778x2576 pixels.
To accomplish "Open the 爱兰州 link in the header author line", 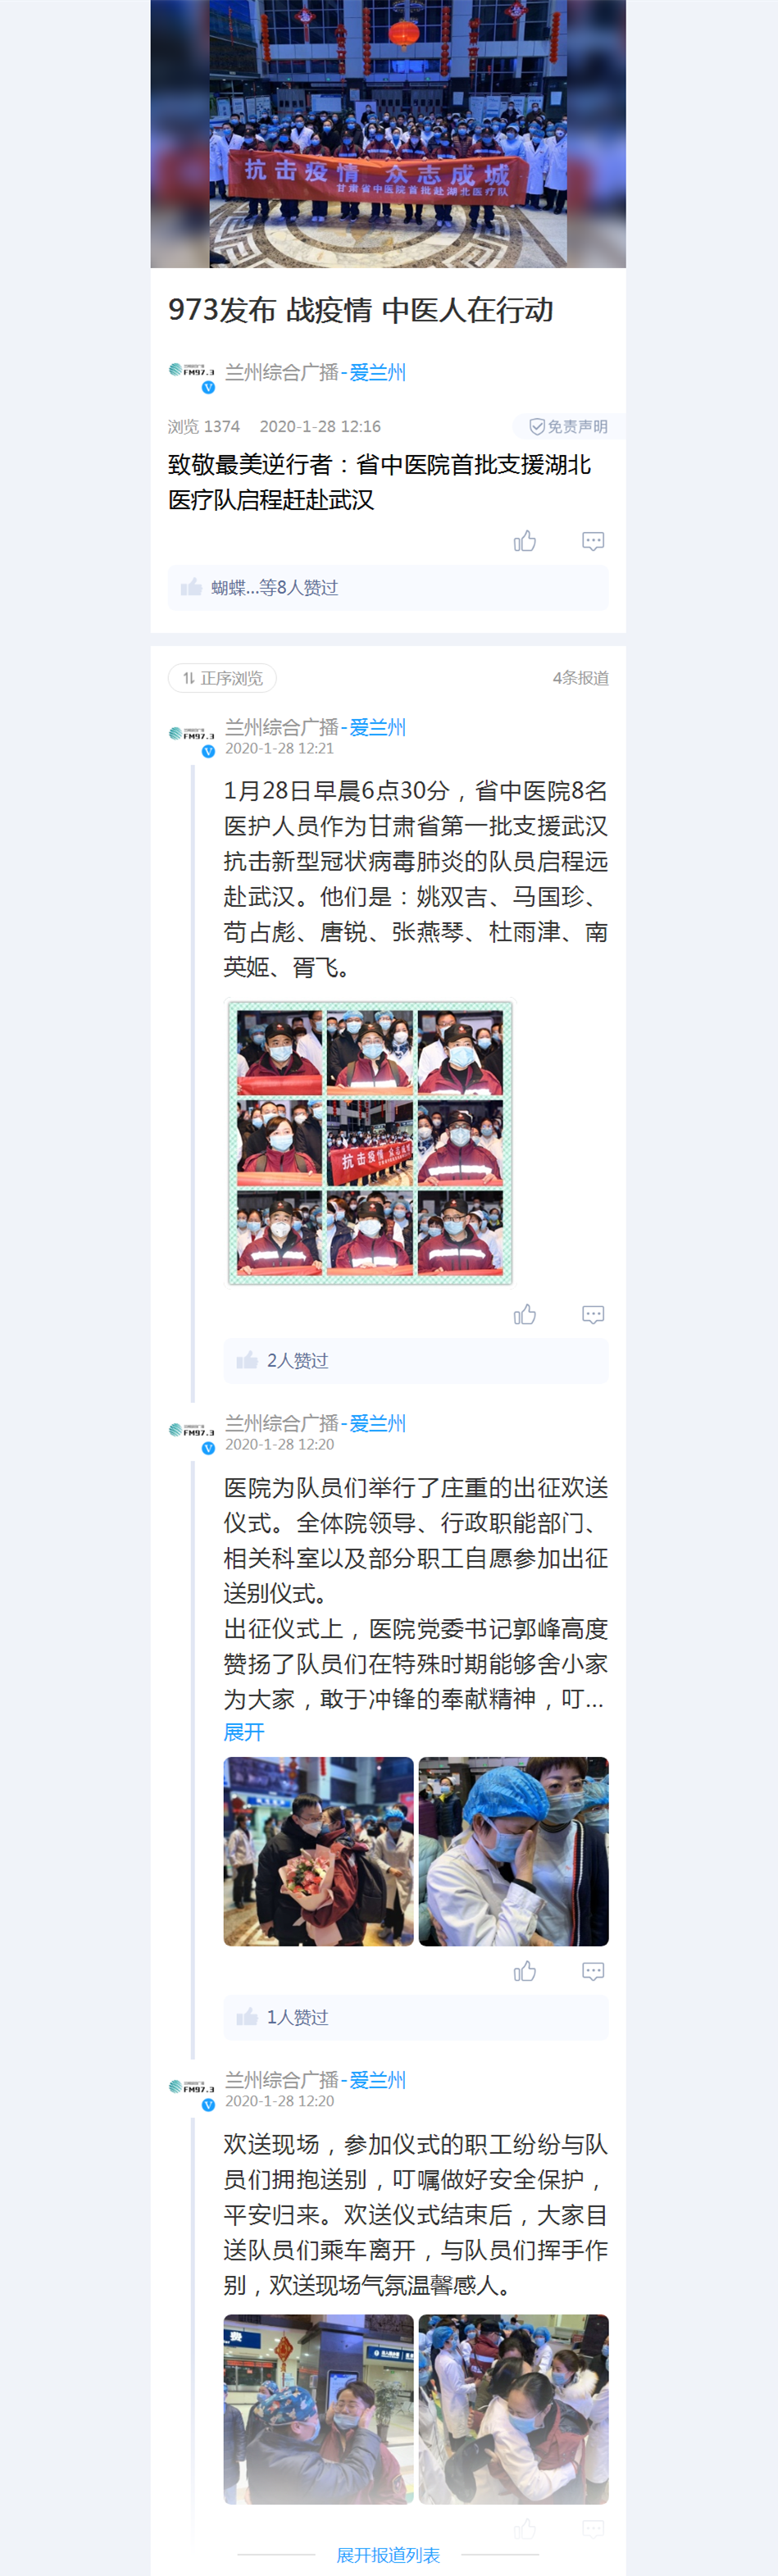I will [x=377, y=372].
